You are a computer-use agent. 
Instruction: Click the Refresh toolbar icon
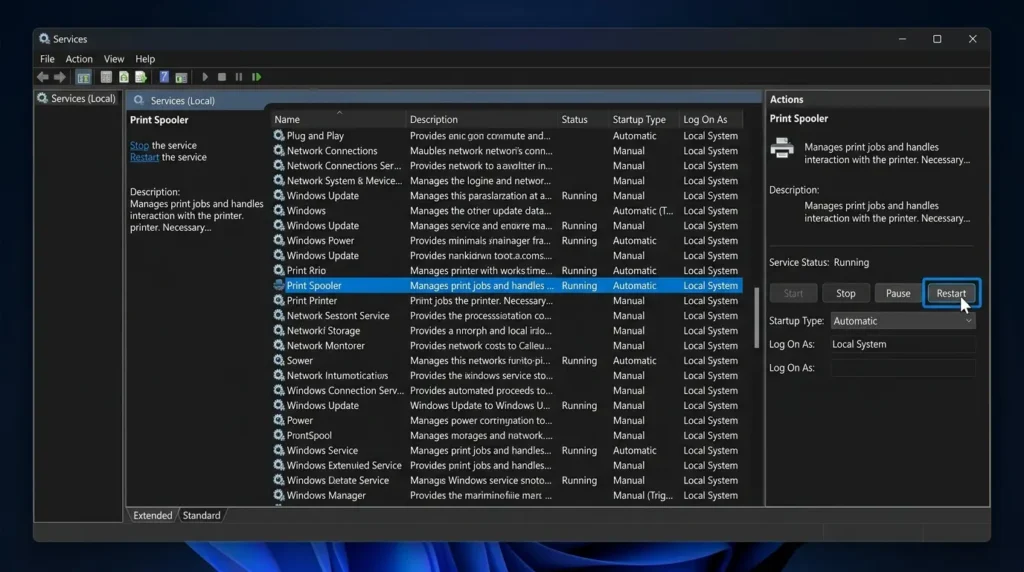click(x=123, y=77)
